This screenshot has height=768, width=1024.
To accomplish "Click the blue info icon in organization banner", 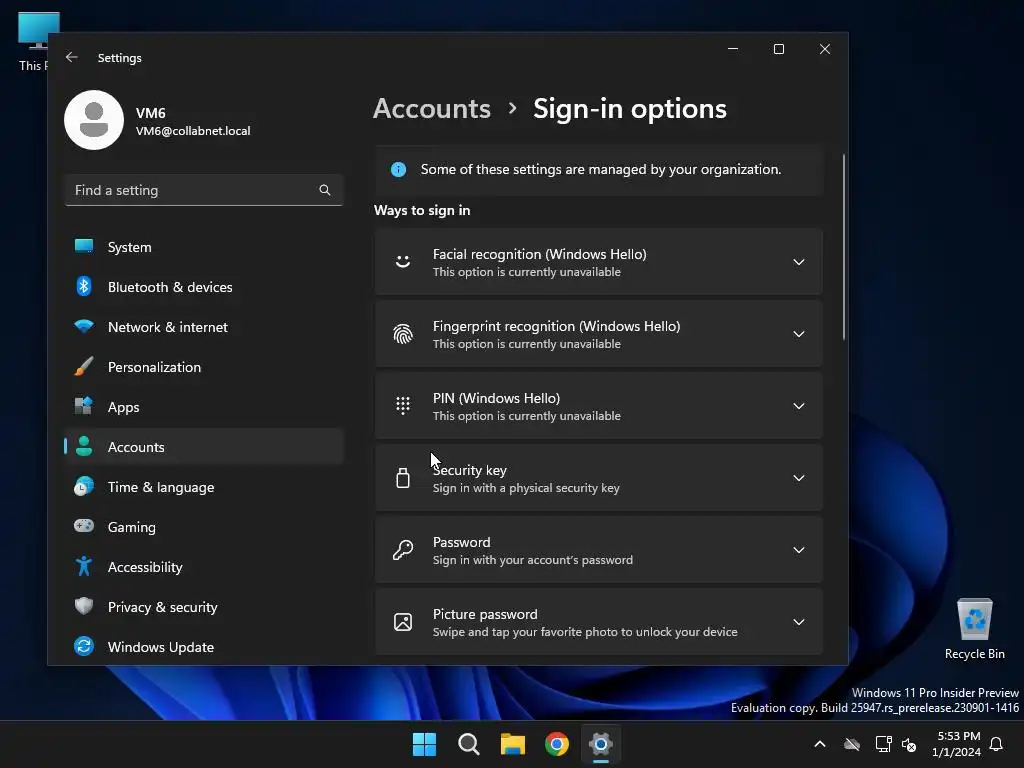I will (x=398, y=170).
